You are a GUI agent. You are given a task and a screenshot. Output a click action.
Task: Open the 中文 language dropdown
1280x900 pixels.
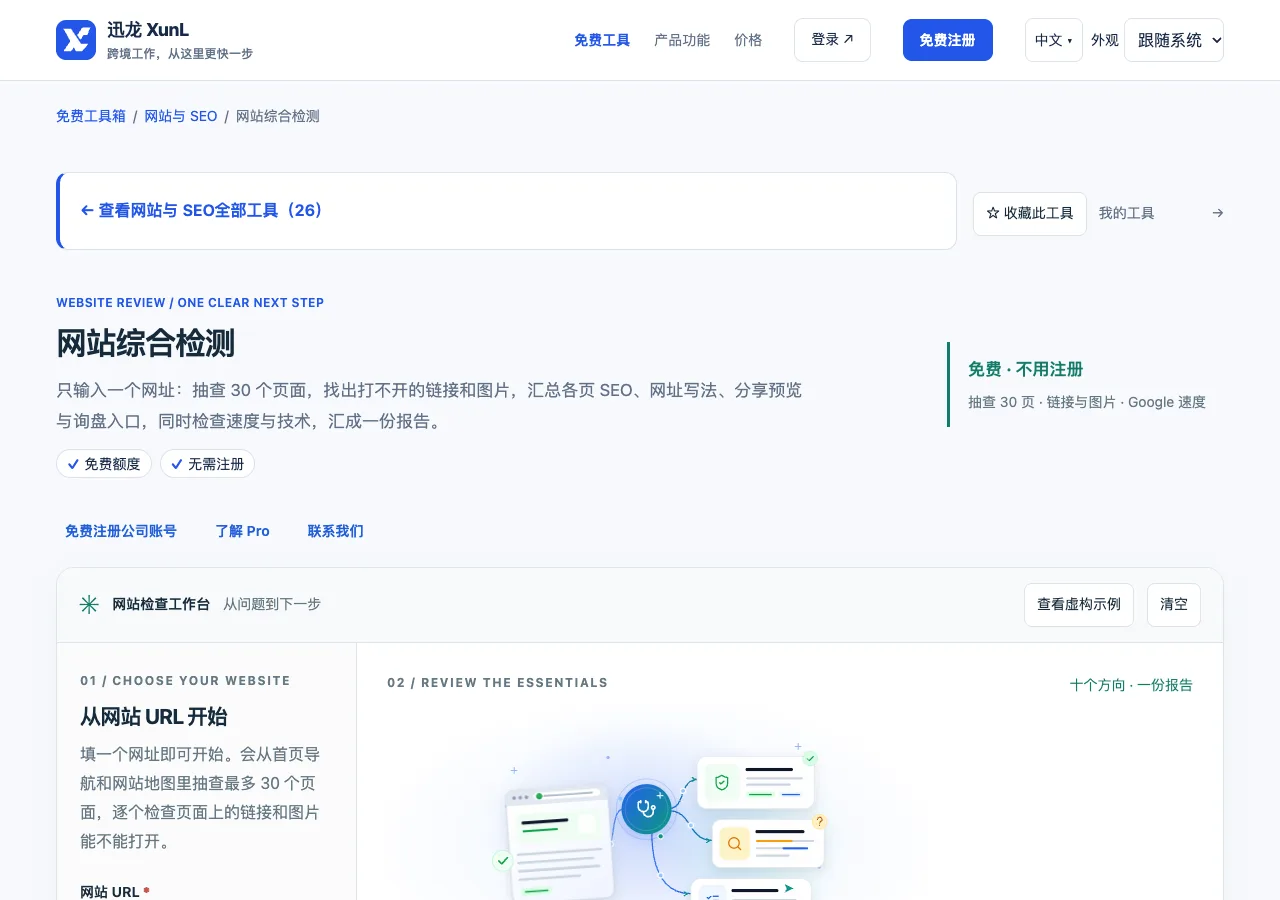(x=1053, y=40)
